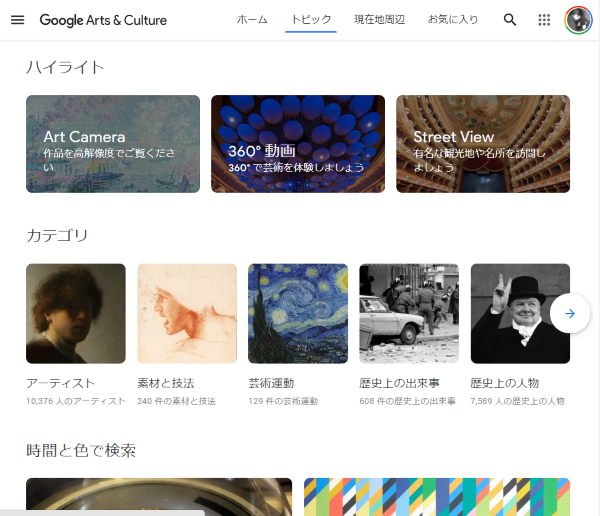This screenshot has height=516, width=600.
Task: Open the 歴史上の出来事 category link
Action: click(x=409, y=383)
